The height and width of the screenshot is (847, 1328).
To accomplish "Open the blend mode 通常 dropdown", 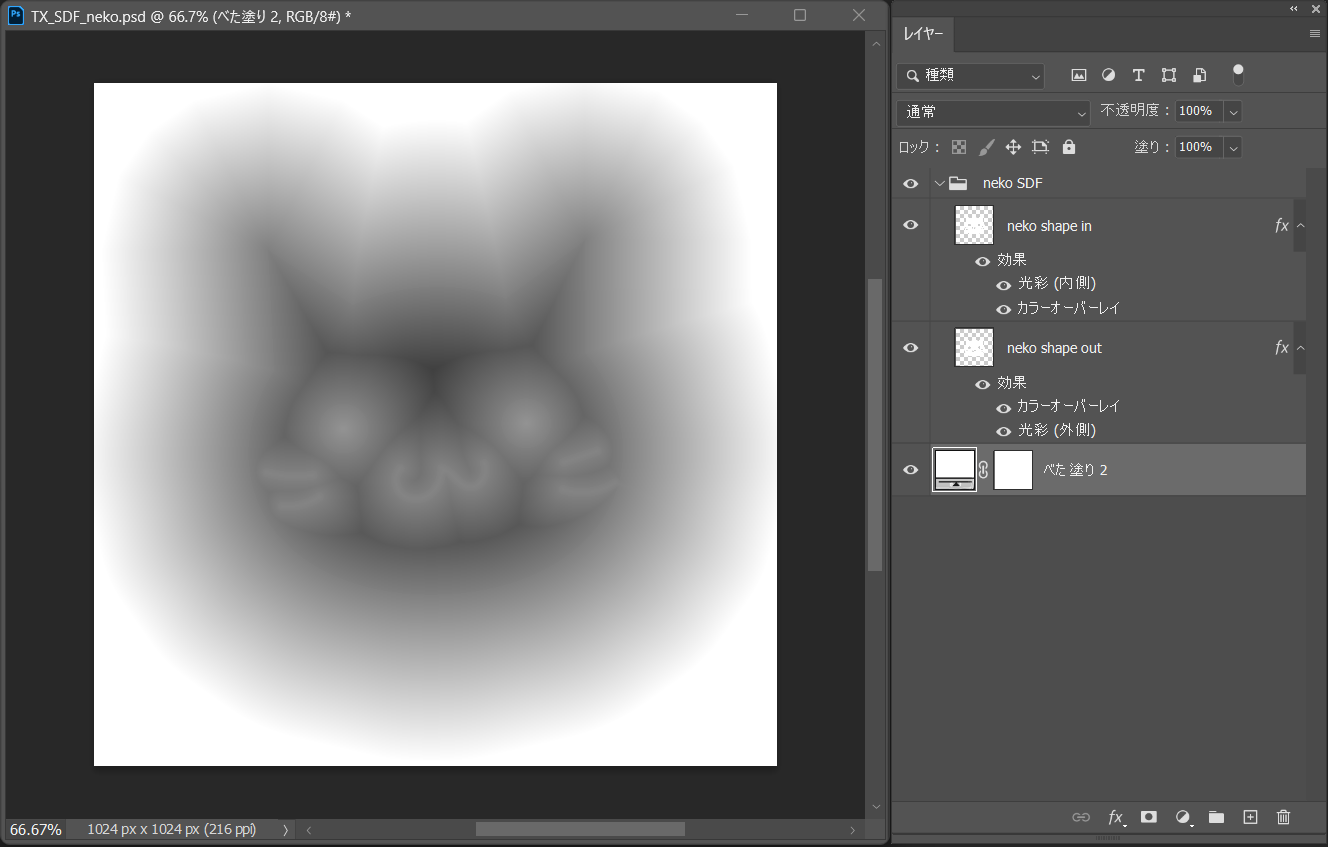I will [993, 112].
